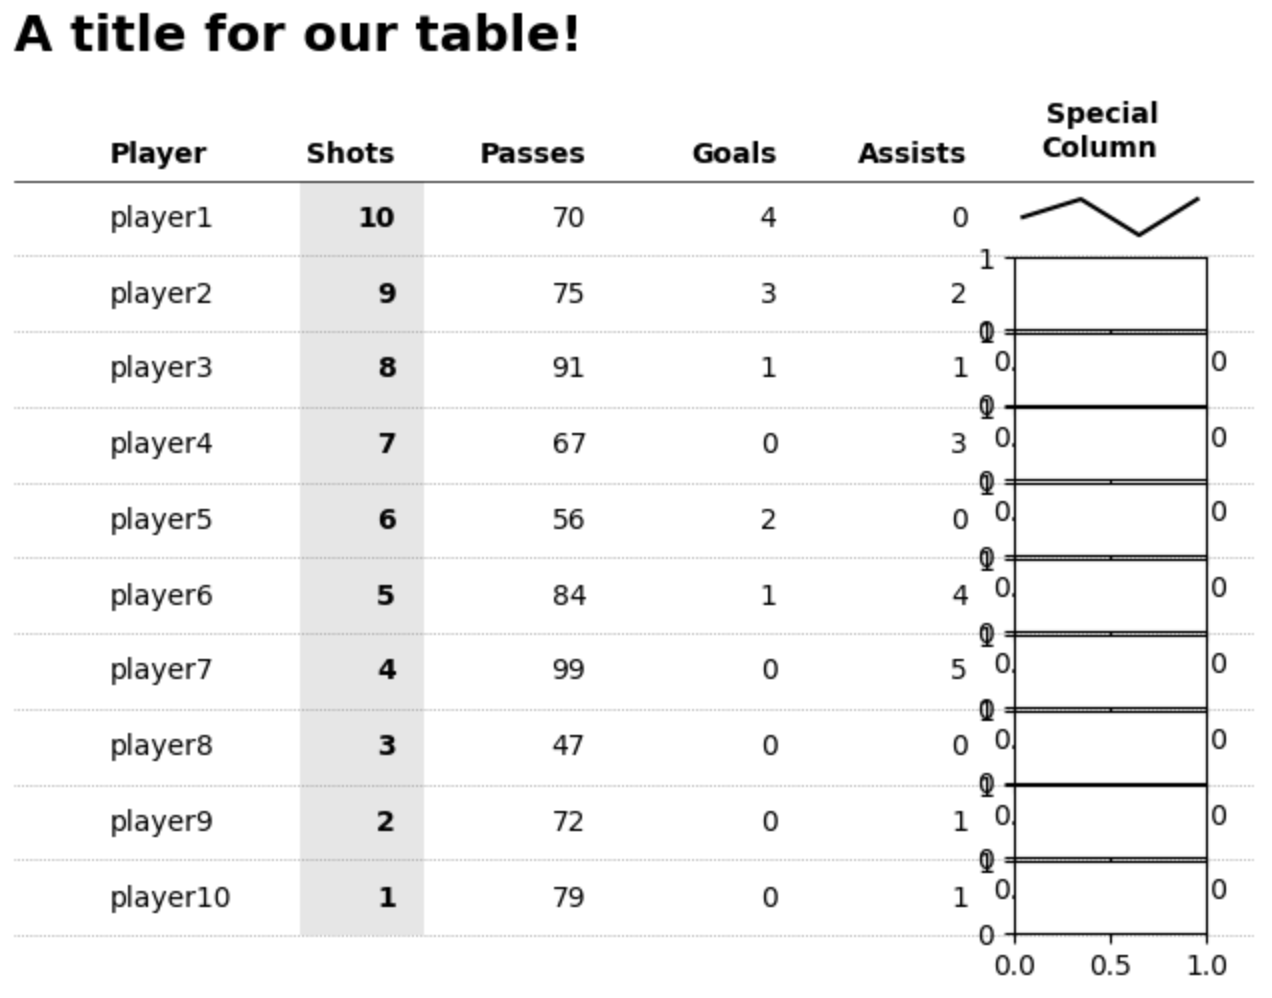
Task: Click the Player column header
Action: pos(158,154)
